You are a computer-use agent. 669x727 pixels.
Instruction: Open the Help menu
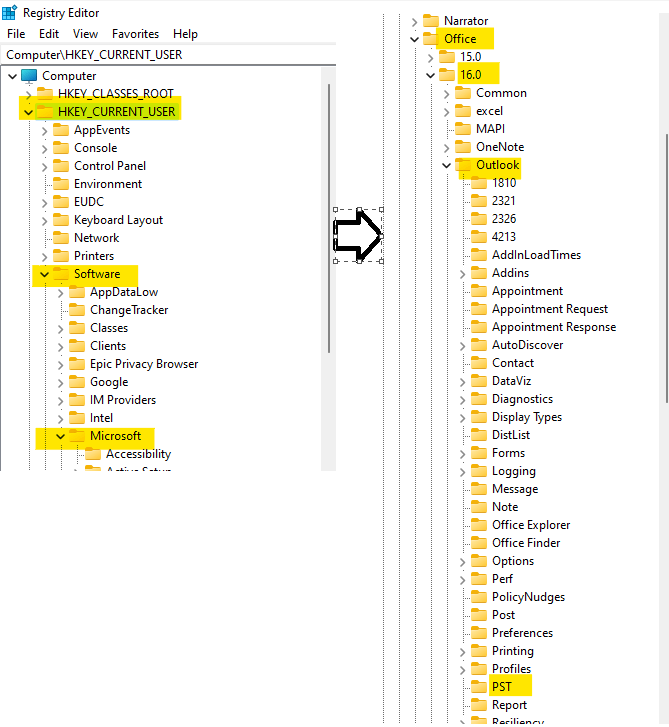185,34
